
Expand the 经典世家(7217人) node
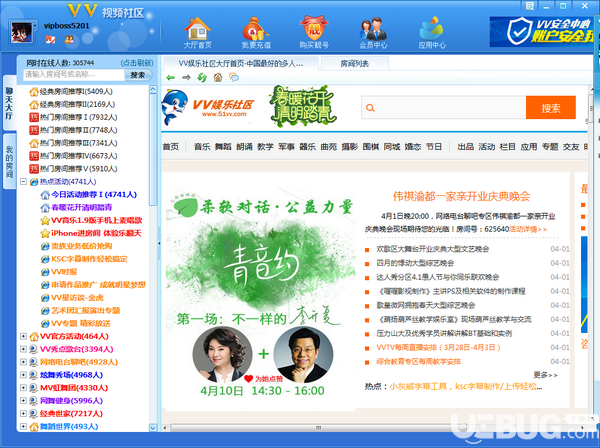point(23,413)
